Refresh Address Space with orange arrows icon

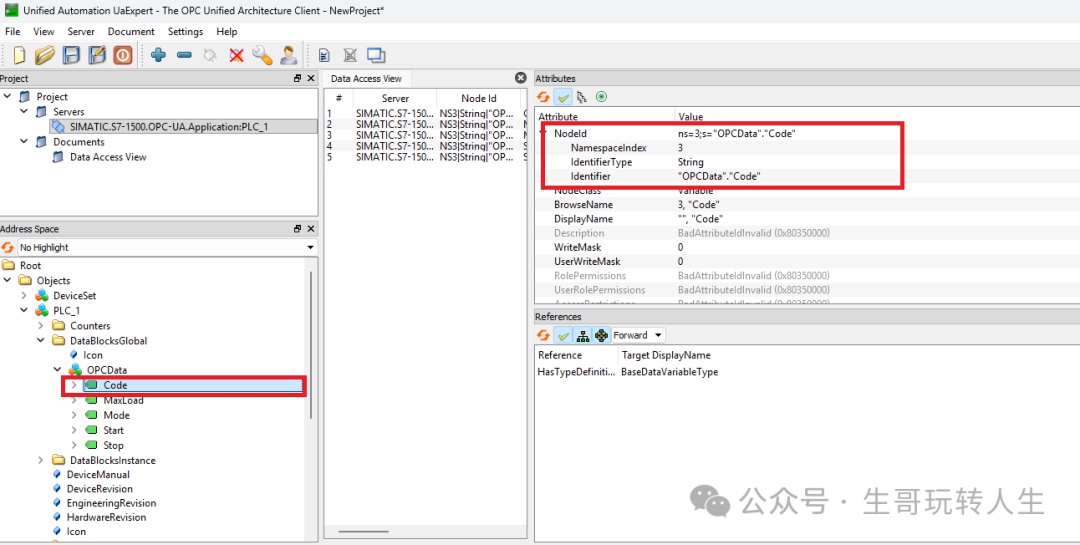coord(8,247)
